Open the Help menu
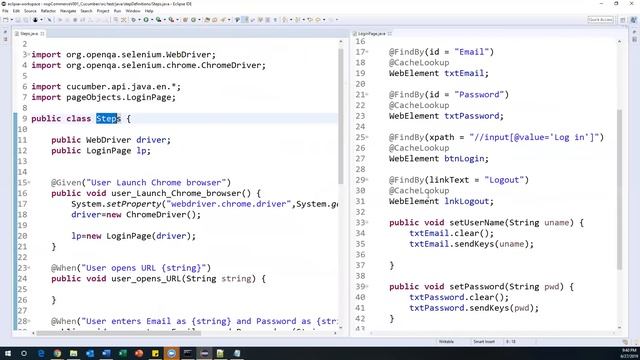The image size is (640, 360). coord(149,11)
